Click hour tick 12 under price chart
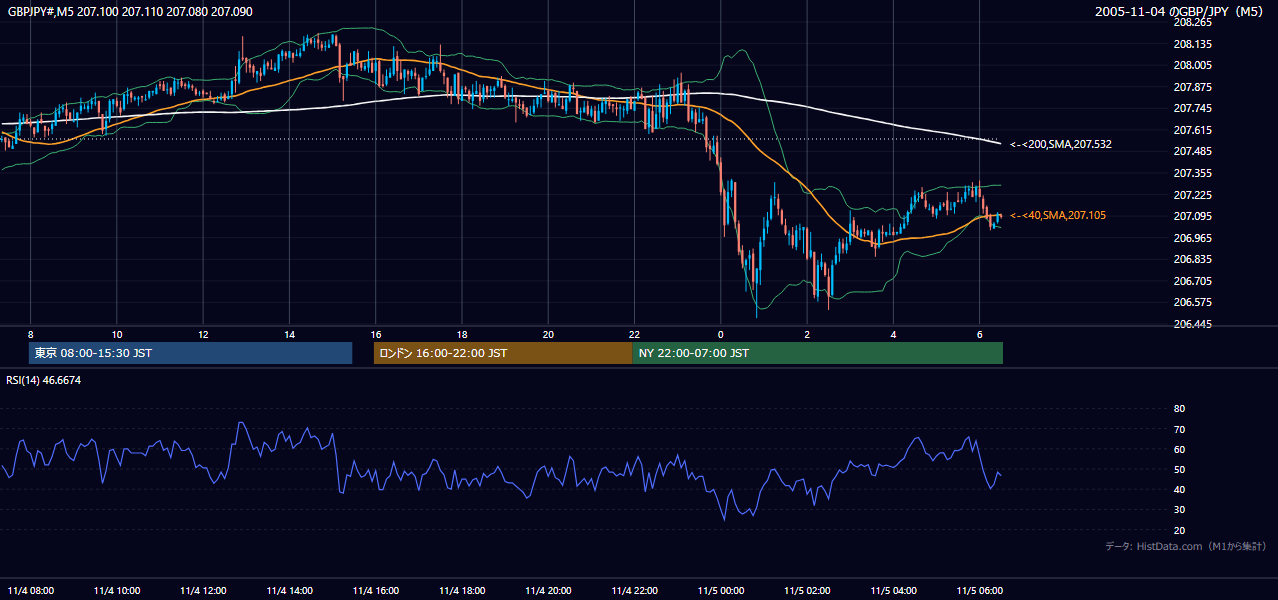 pyautogui.click(x=203, y=334)
